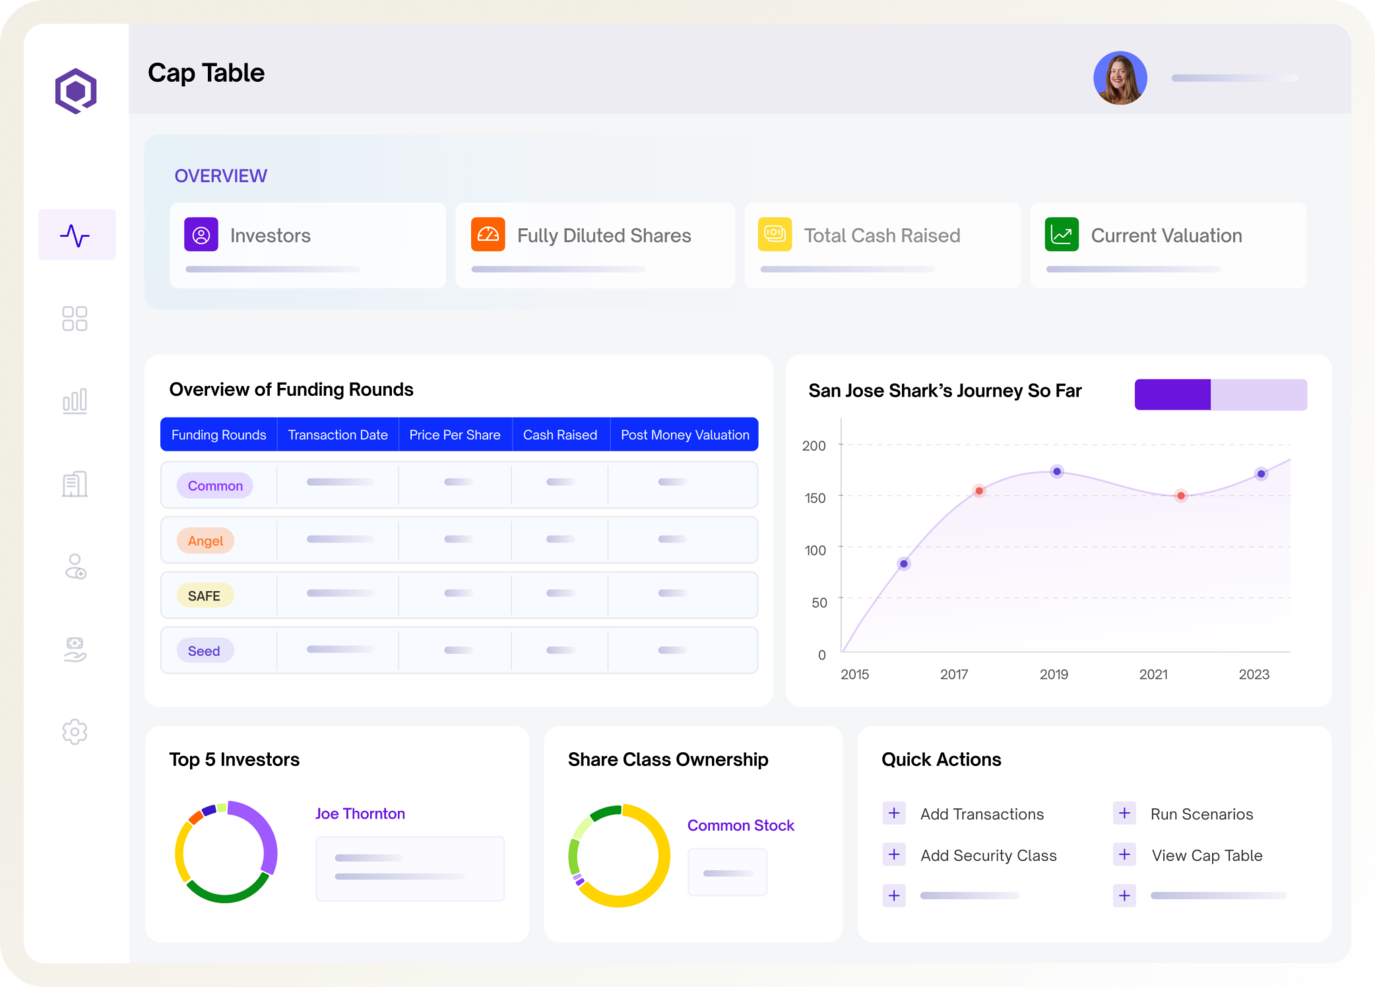Open the building sidebar icon
Screen dimensions: 1375x987
(75, 484)
